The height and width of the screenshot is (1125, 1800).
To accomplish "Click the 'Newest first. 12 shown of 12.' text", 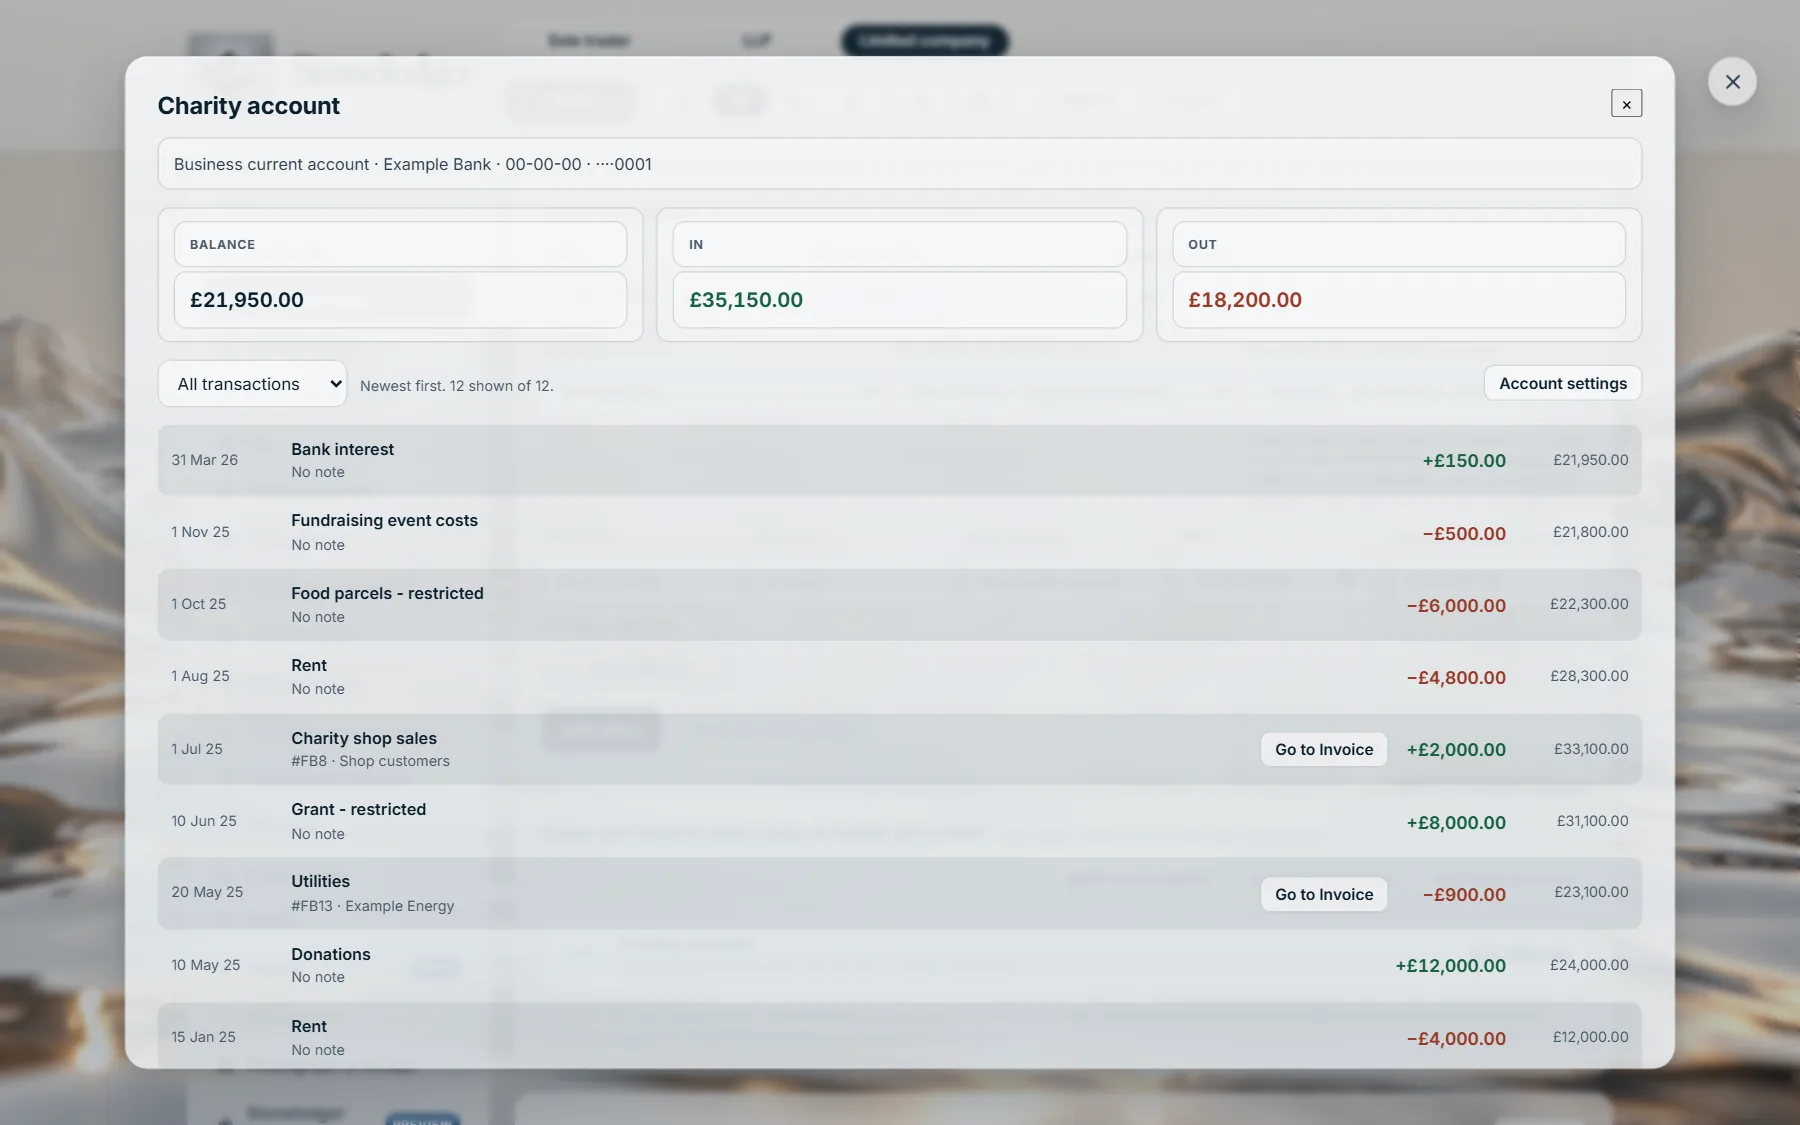I will [456, 386].
